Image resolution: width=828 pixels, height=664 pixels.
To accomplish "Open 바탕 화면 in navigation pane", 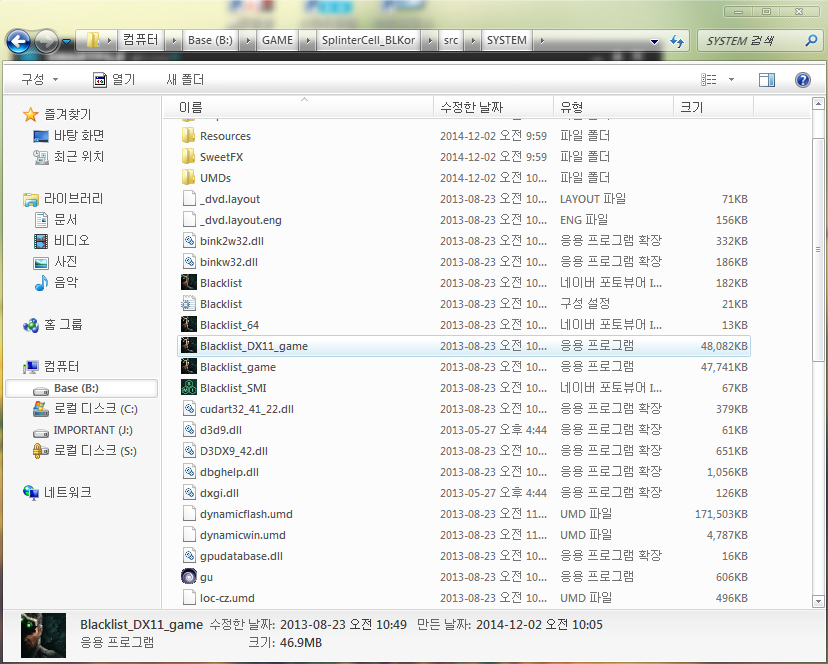I will (x=69, y=136).
